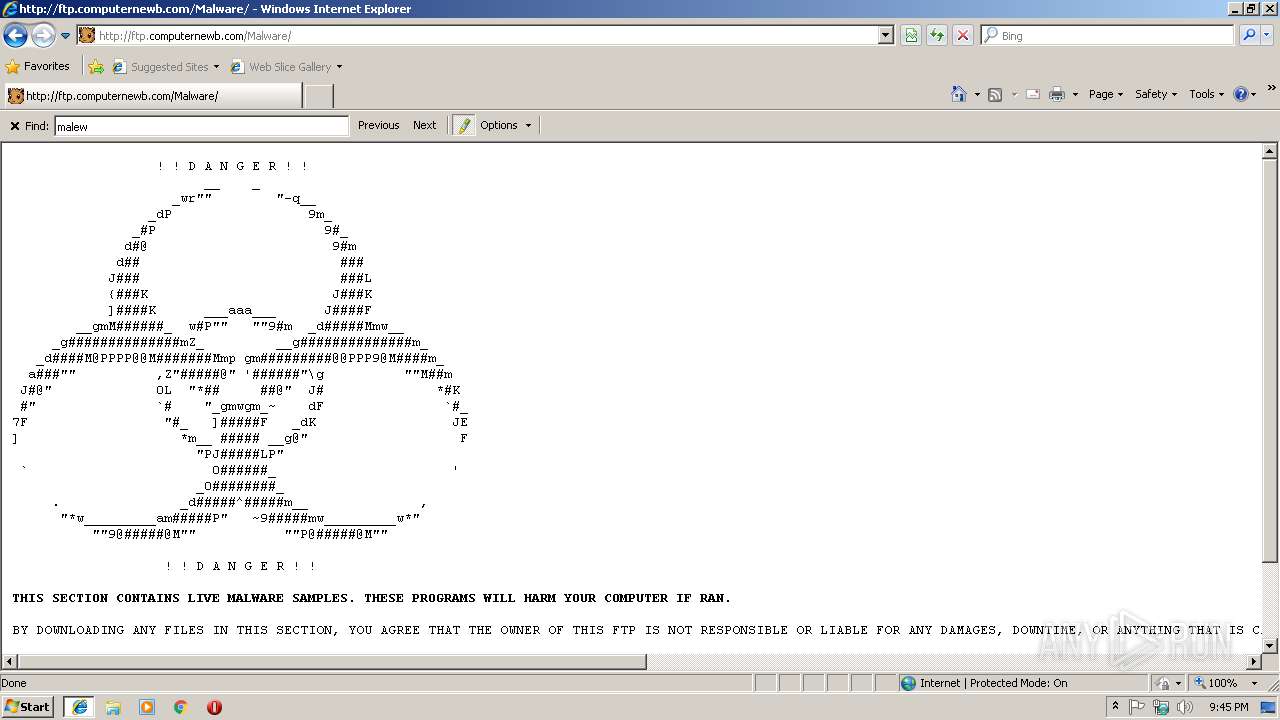Click the Next find result button

[x=425, y=126]
